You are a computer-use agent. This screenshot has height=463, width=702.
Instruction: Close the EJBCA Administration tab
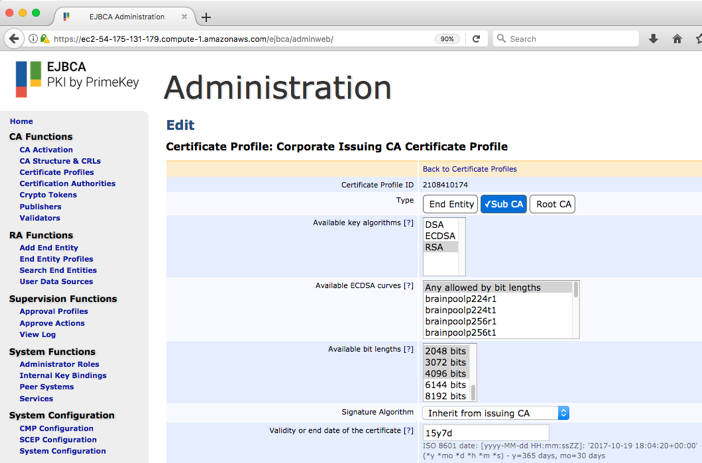(186, 17)
